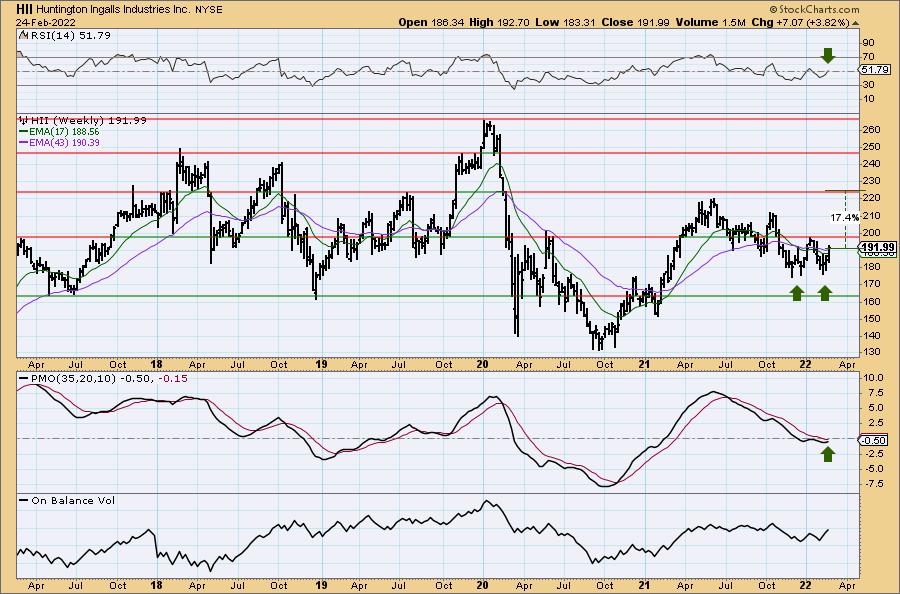Click the 10.0 tick on the PMO axis

click(872, 378)
